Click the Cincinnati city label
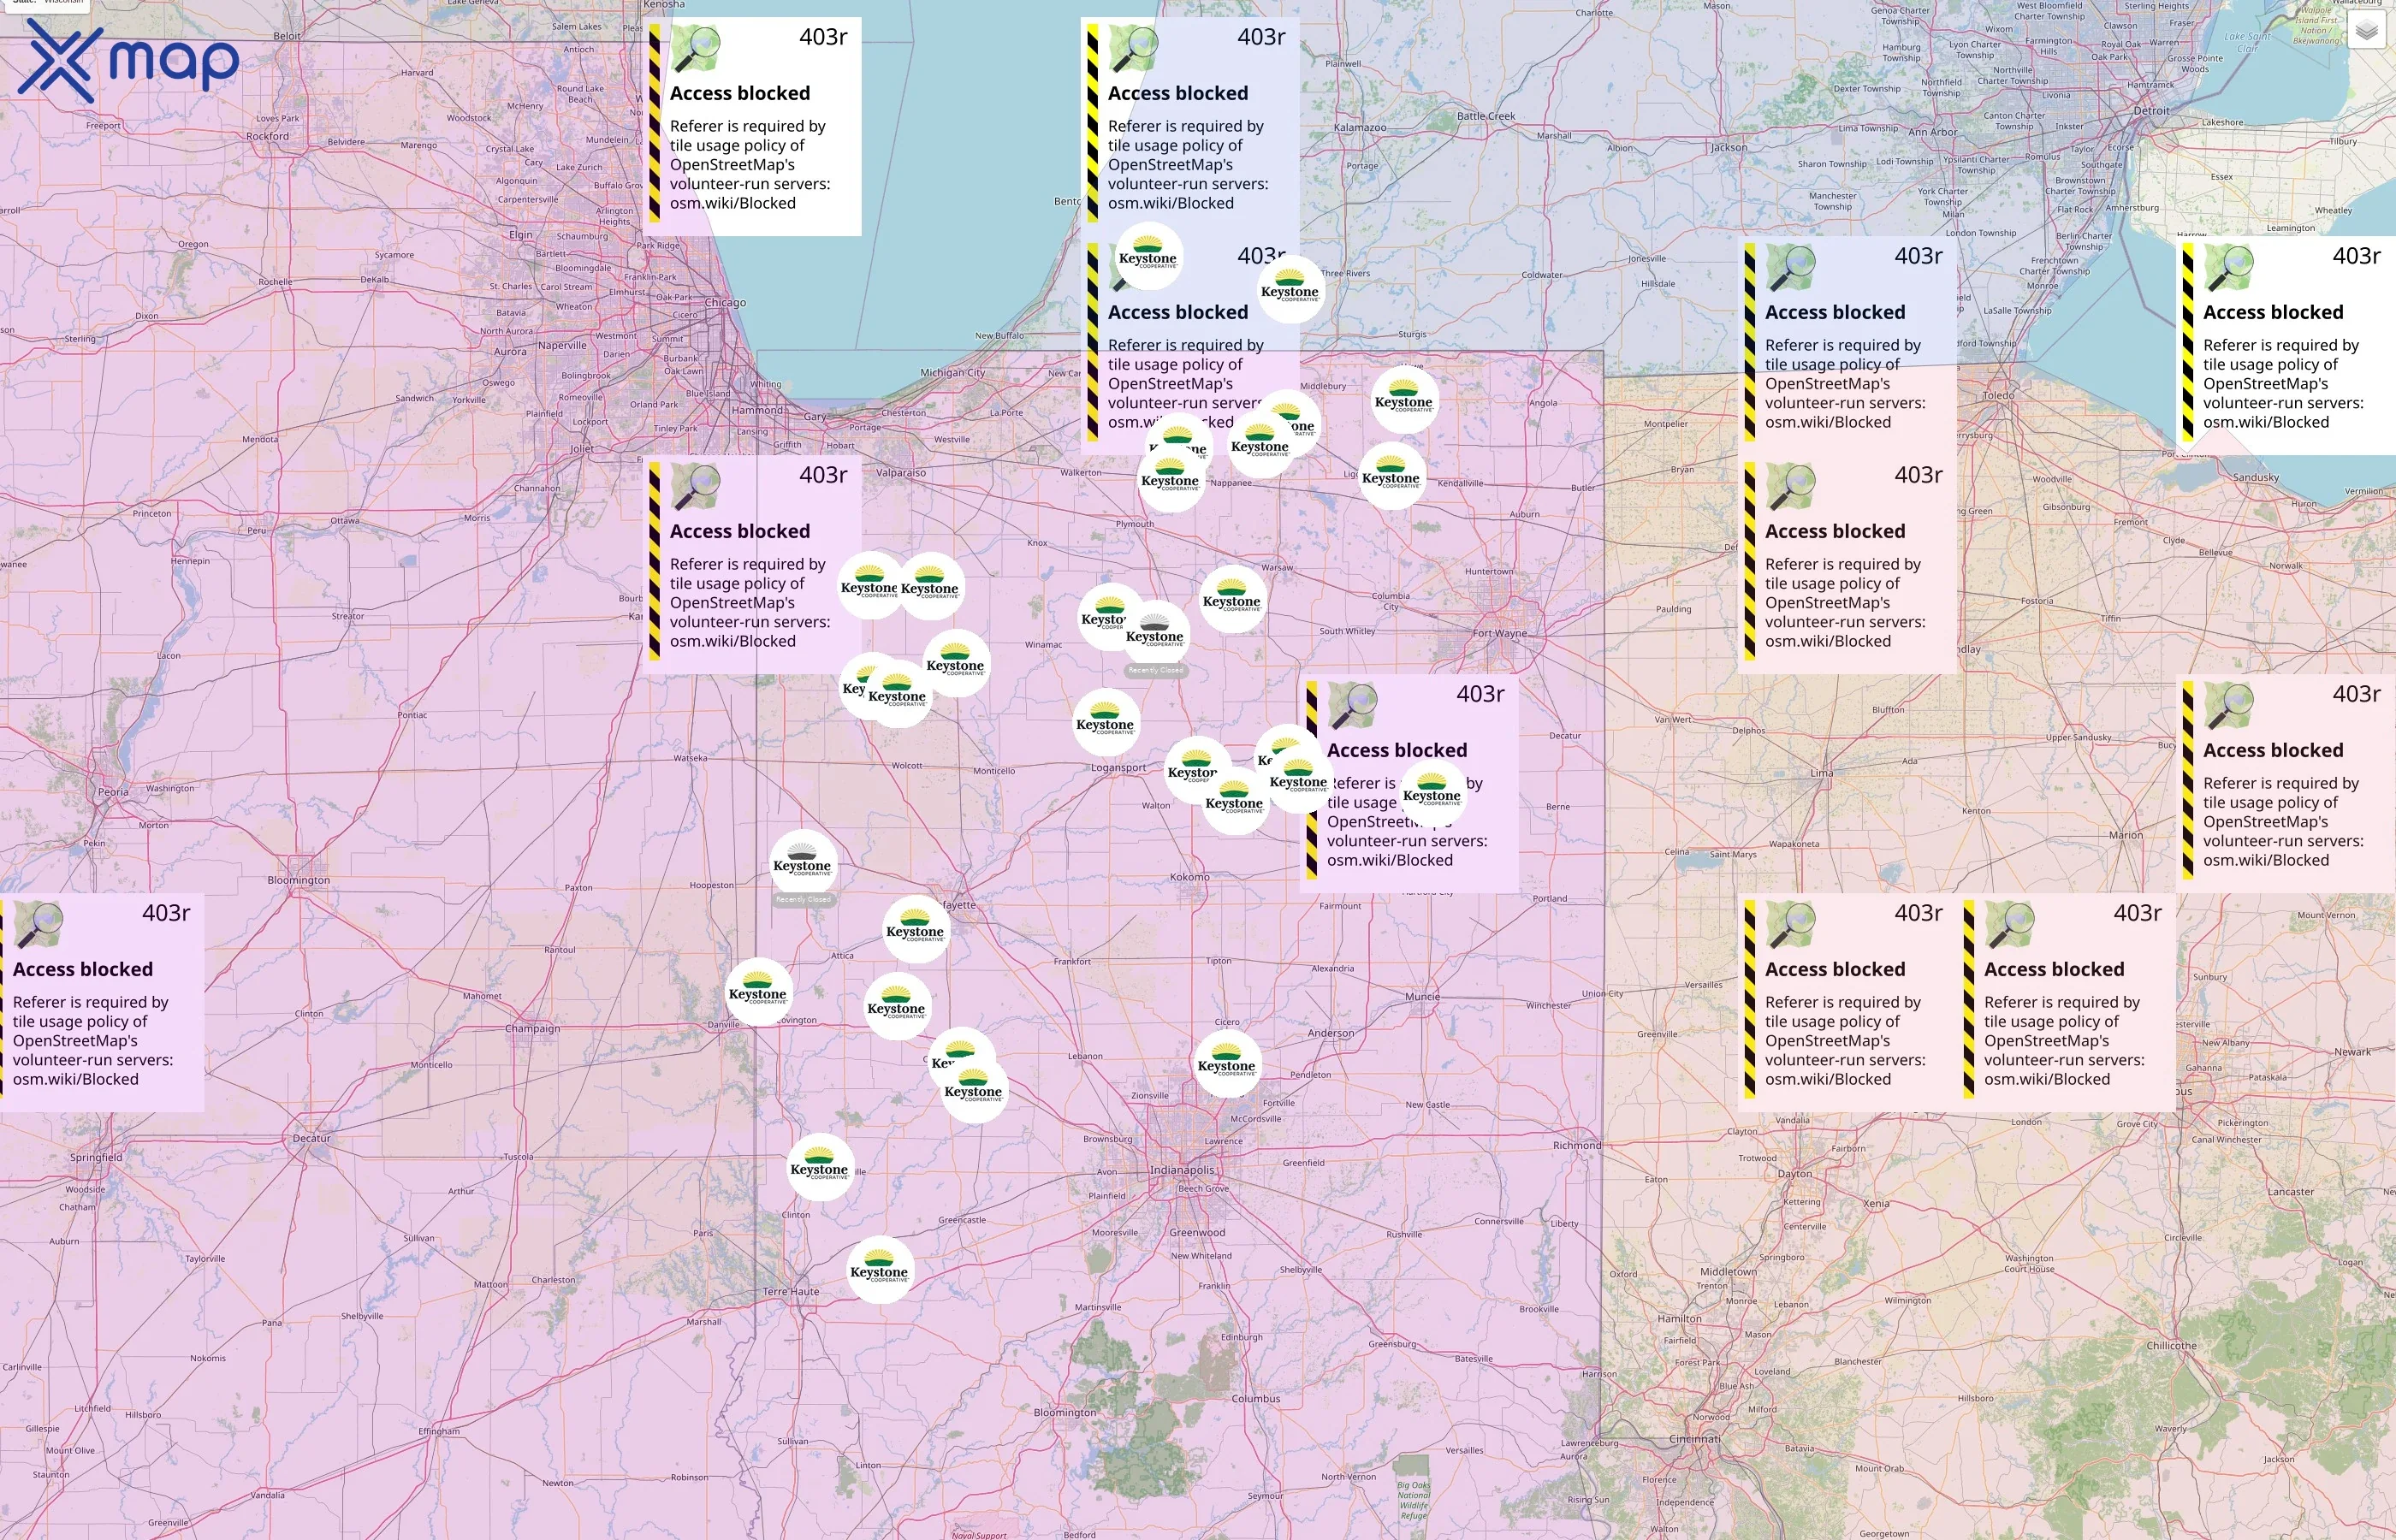 pos(1695,1439)
